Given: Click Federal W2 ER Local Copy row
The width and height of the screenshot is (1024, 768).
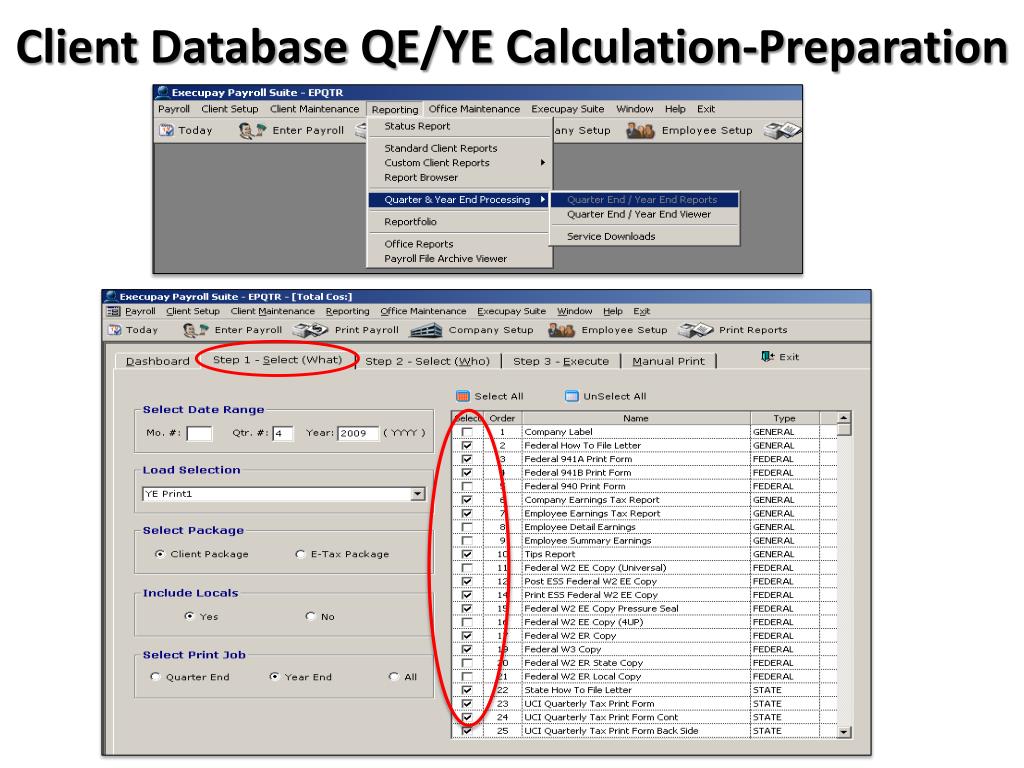Looking at the screenshot, I should 583,677.
